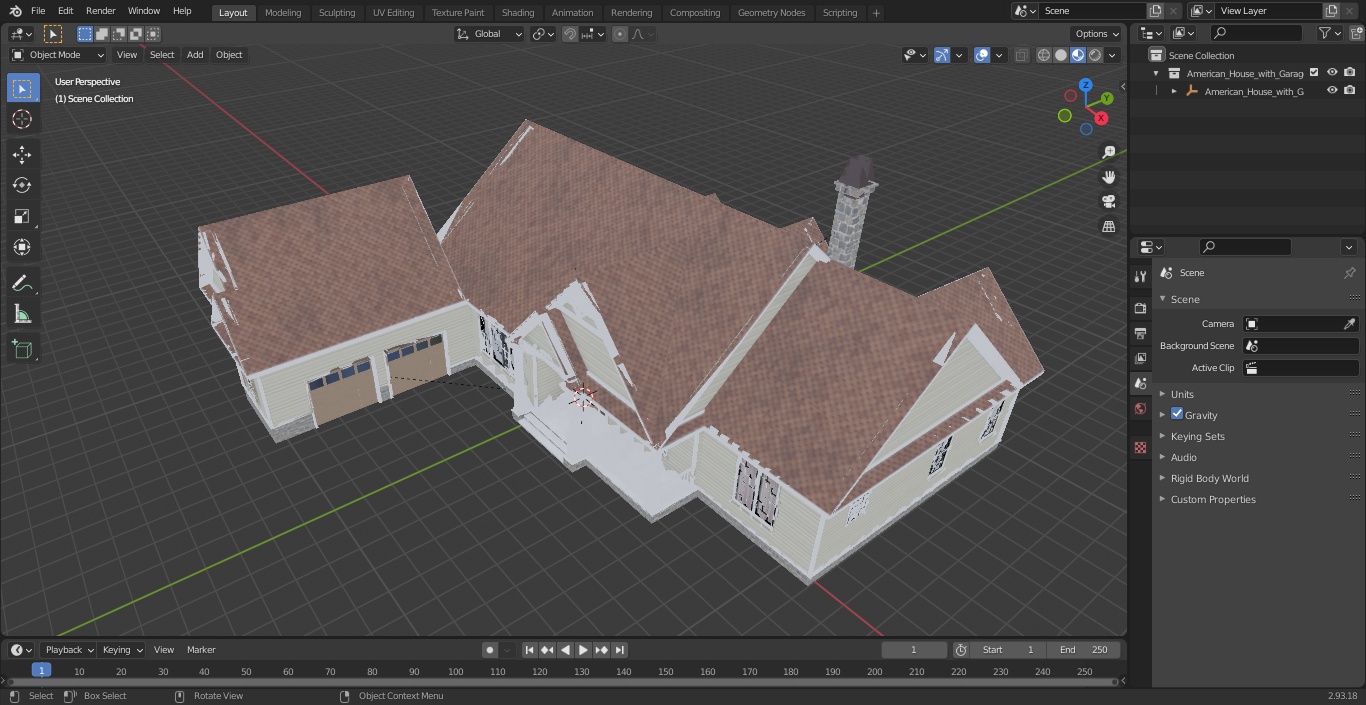Choose the Transform tool
This screenshot has height=705, width=1366.
(x=22, y=247)
